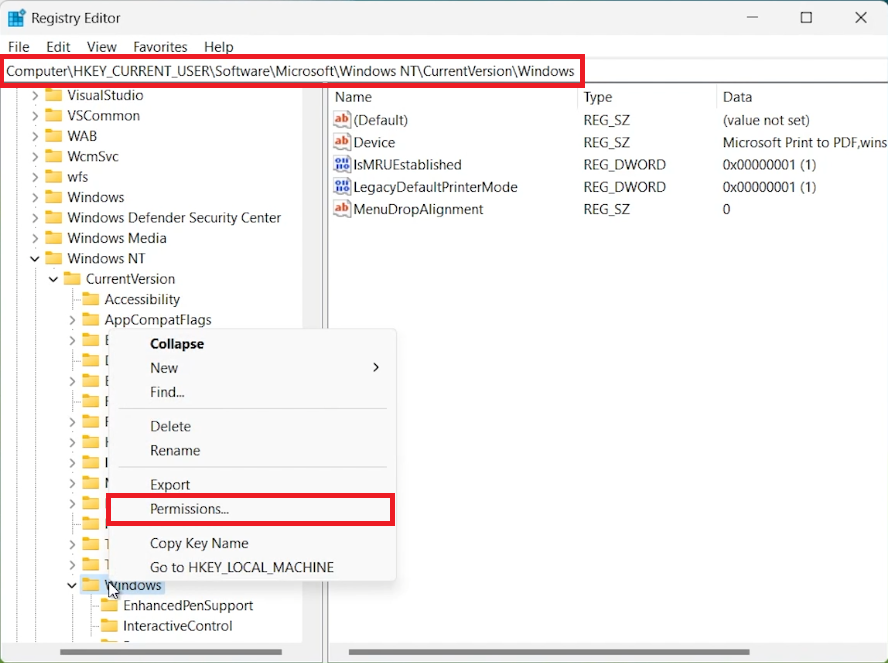Click the folder icon for Windows NT
The width and height of the screenshot is (888, 663).
(55, 258)
